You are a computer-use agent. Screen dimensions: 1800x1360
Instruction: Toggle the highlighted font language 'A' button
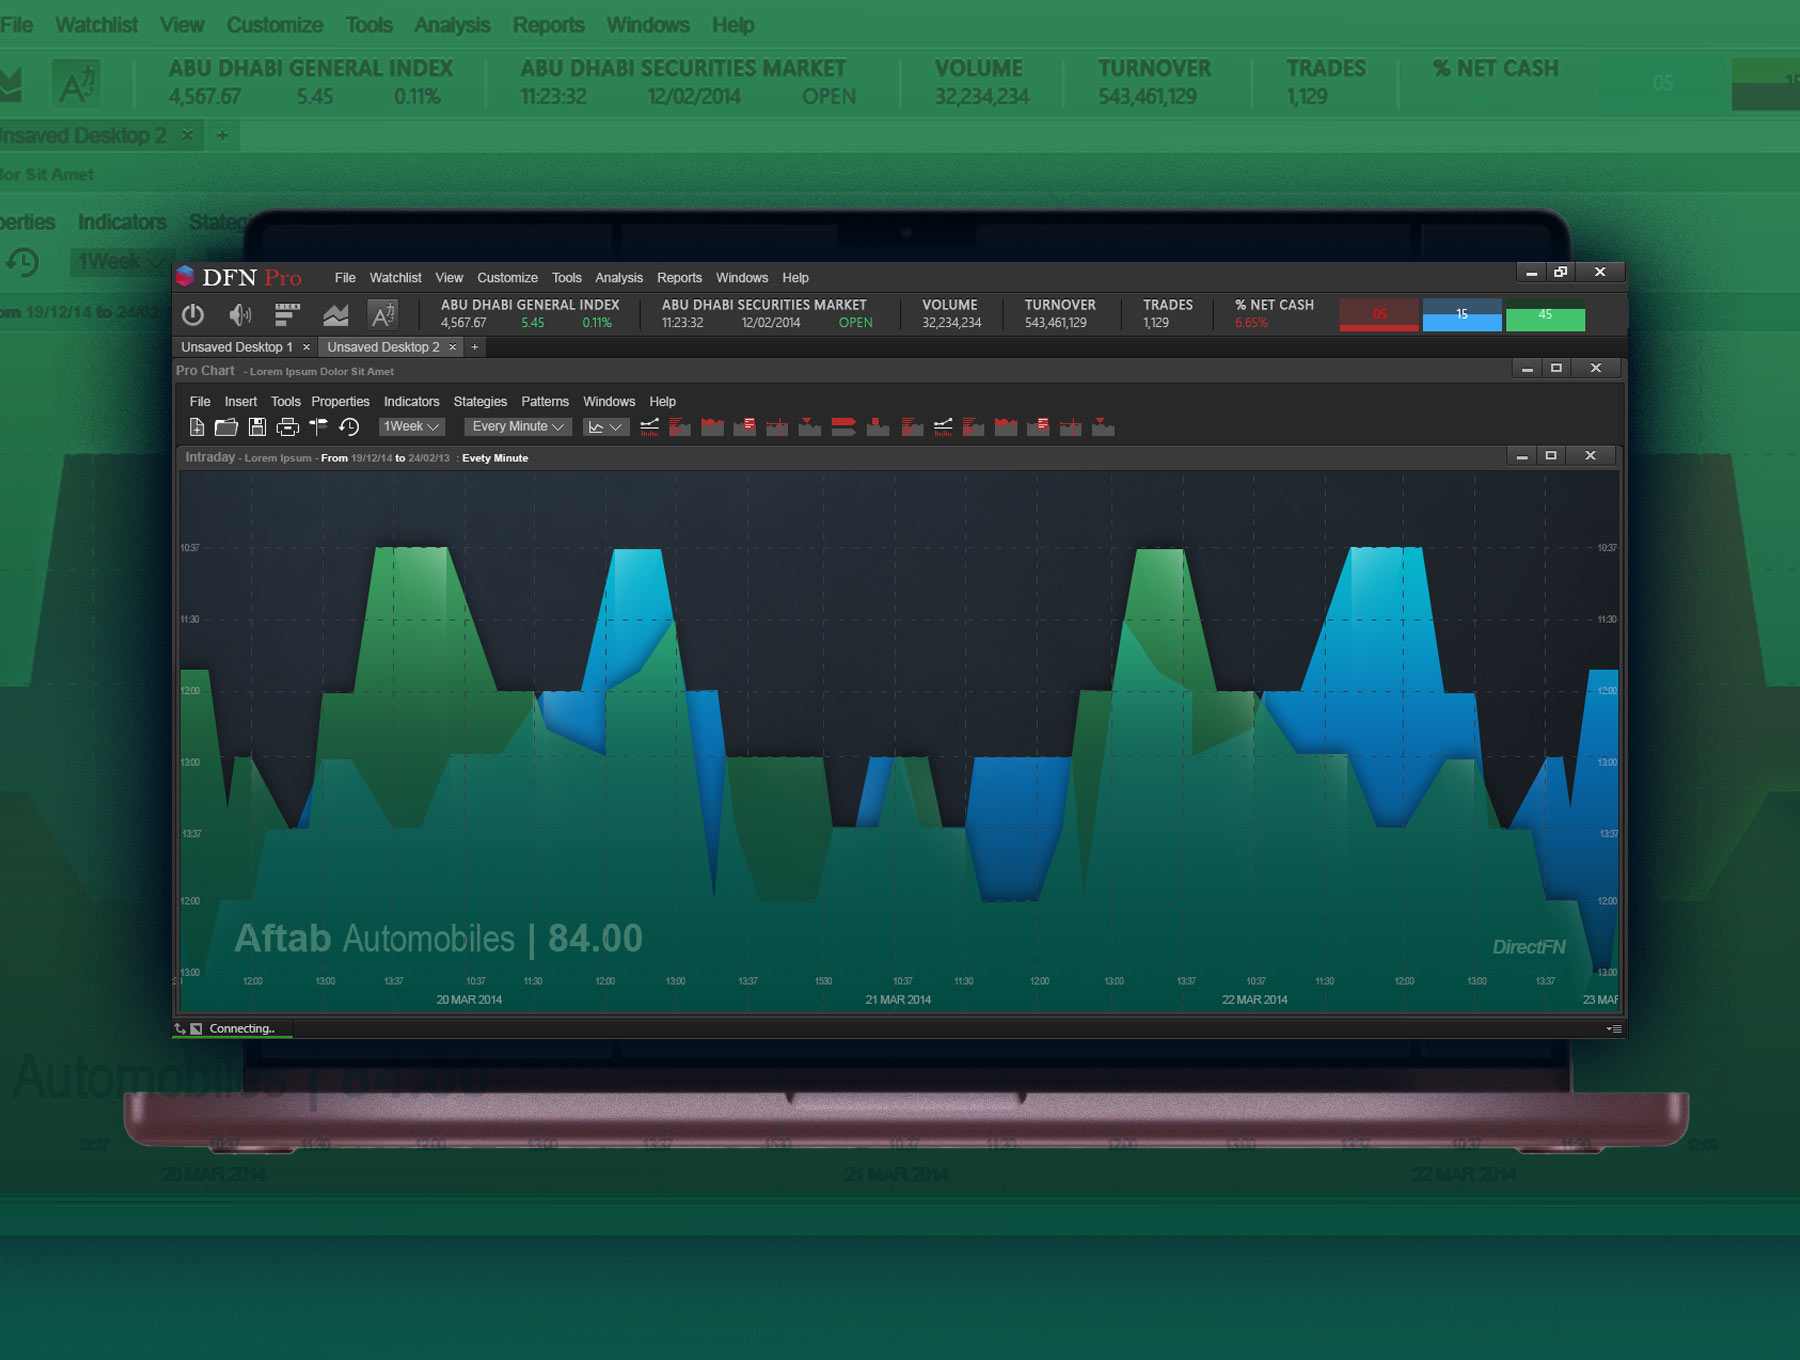(383, 315)
